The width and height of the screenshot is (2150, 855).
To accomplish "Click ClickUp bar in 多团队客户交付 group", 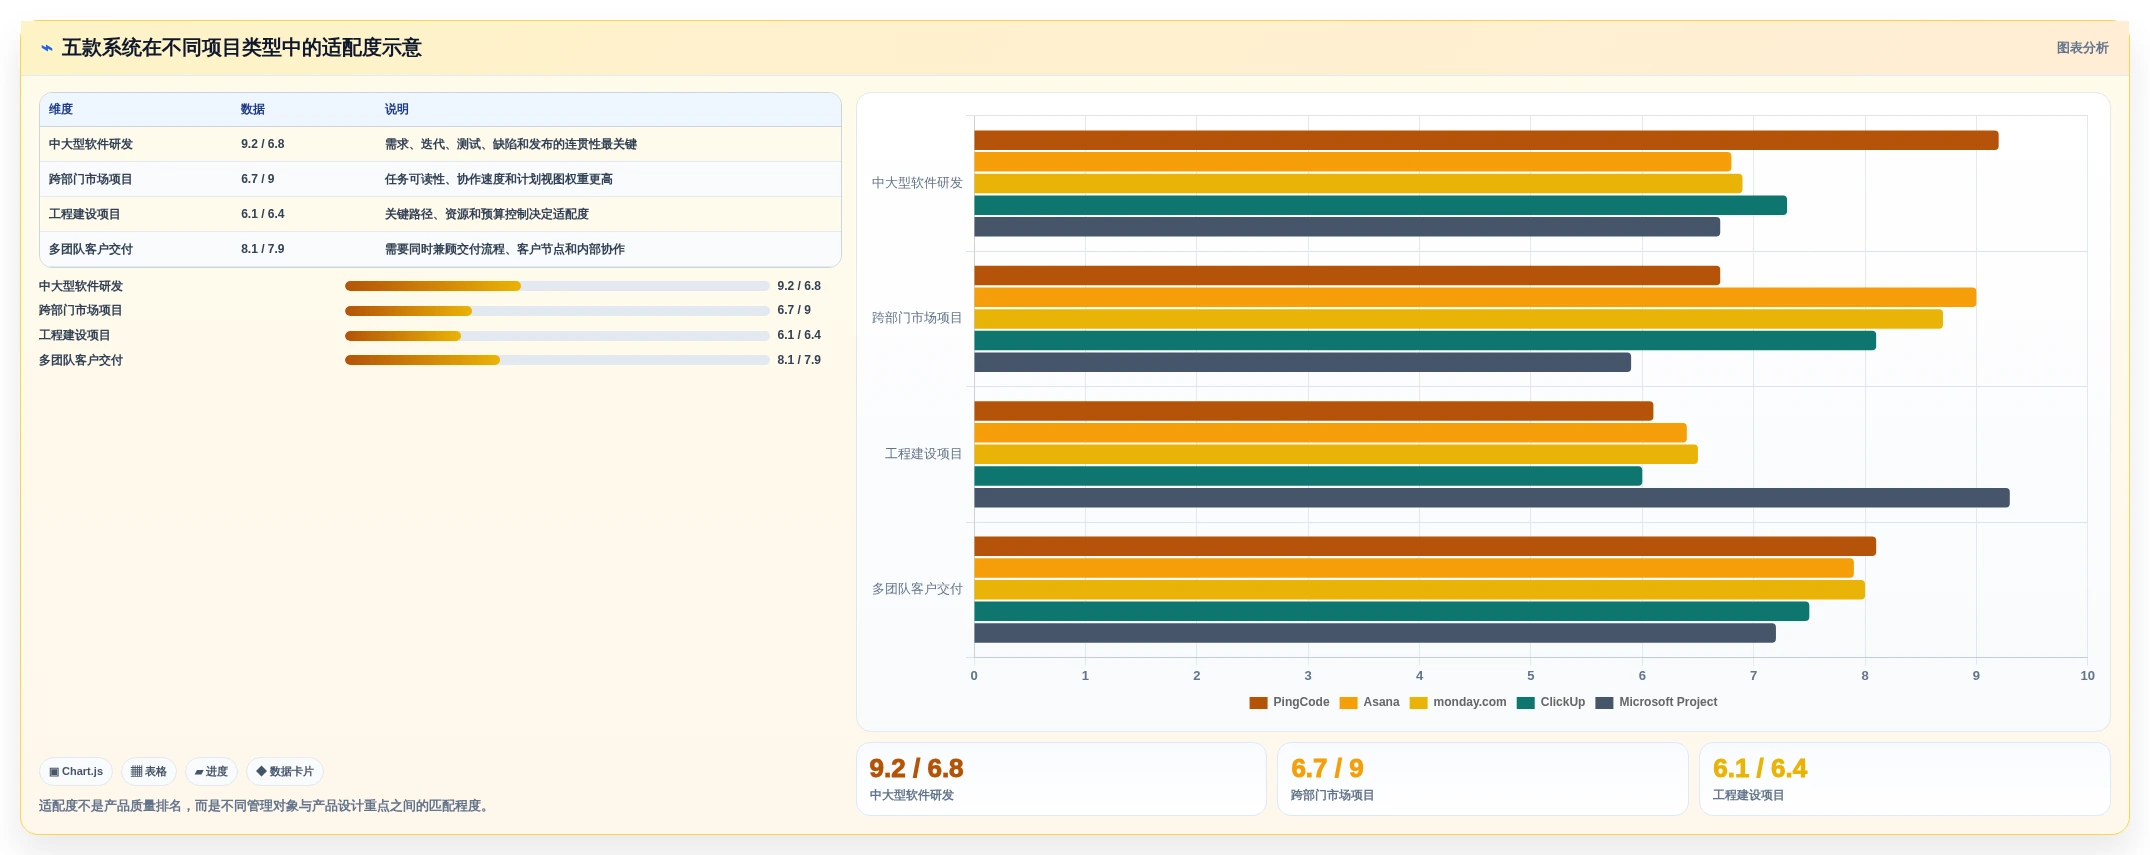I will click(1391, 612).
